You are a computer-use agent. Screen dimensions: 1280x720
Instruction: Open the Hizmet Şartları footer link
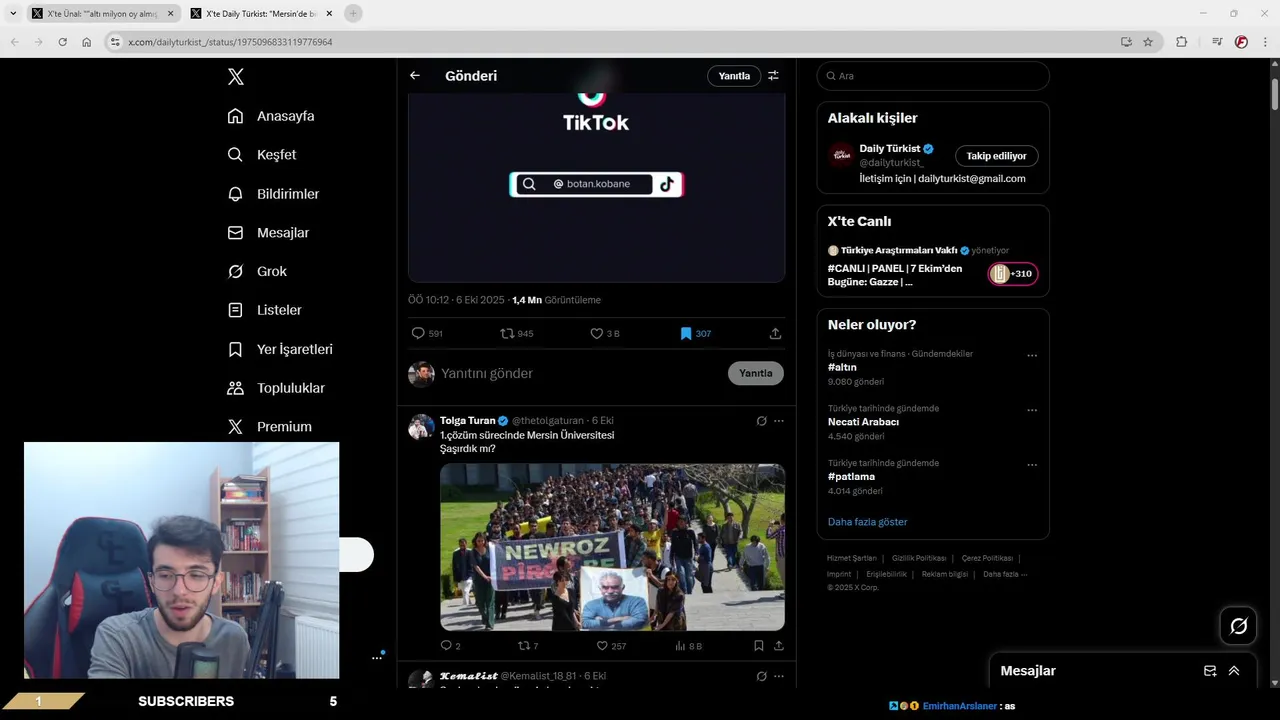[x=851, y=558]
